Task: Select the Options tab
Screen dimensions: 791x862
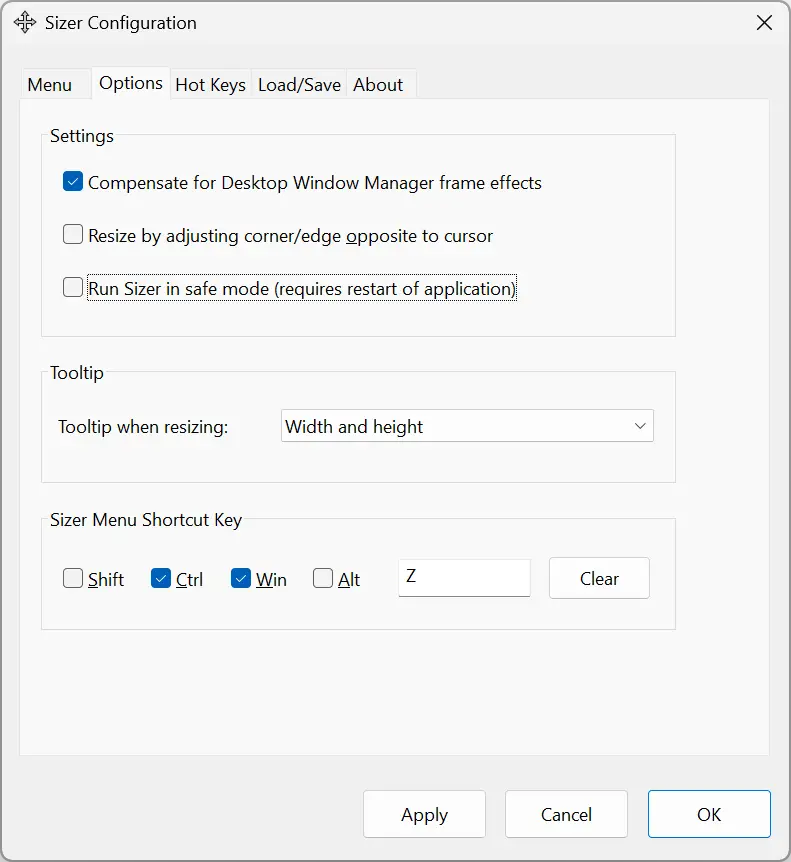Action: click(x=131, y=83)
